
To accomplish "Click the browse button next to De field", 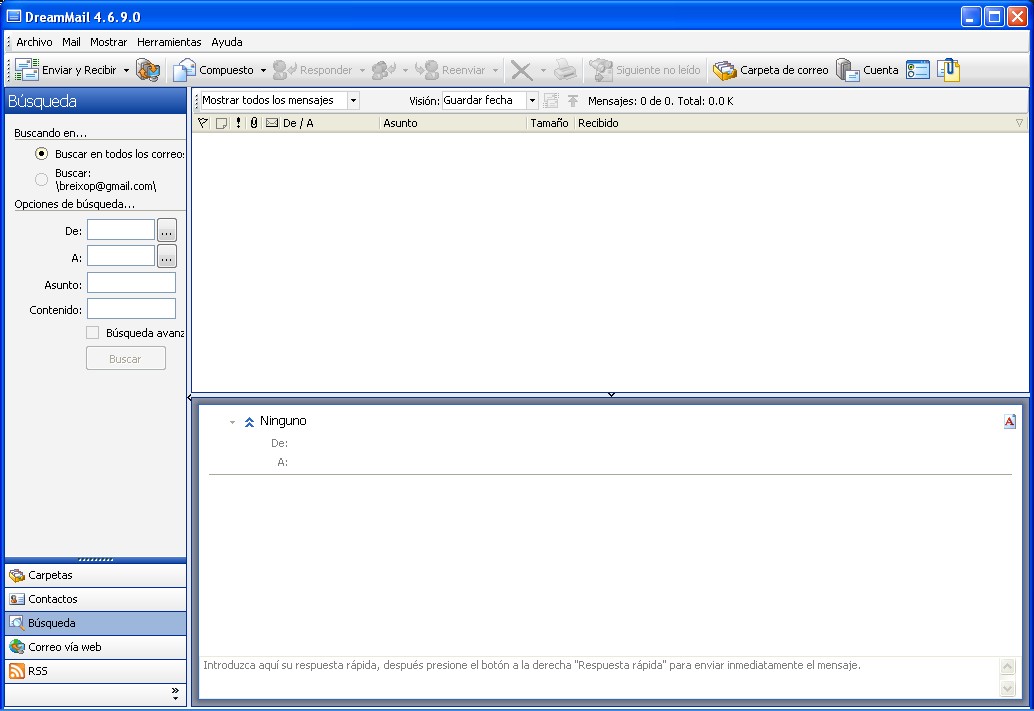I will pos(167,230).
